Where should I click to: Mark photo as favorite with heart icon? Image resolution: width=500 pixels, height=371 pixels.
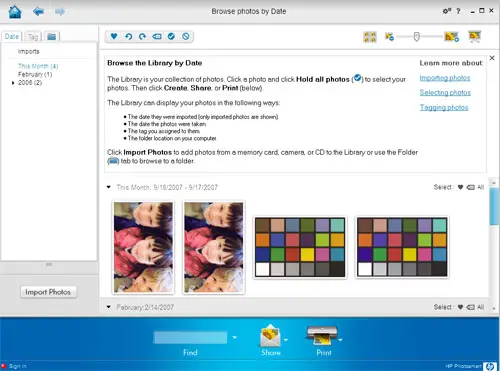[x=114, y=36]
